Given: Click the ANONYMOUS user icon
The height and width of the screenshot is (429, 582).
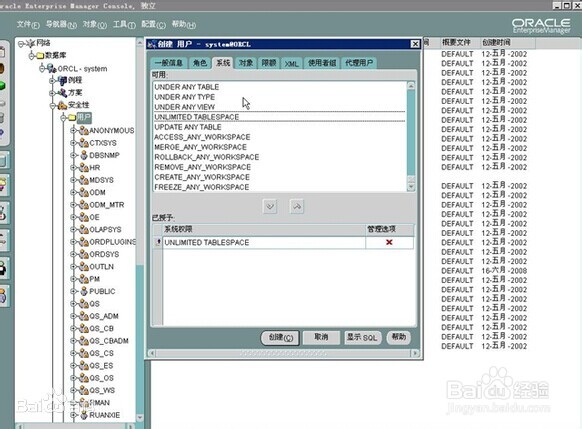Looking at the screenshot, I should tap(84, 131).
